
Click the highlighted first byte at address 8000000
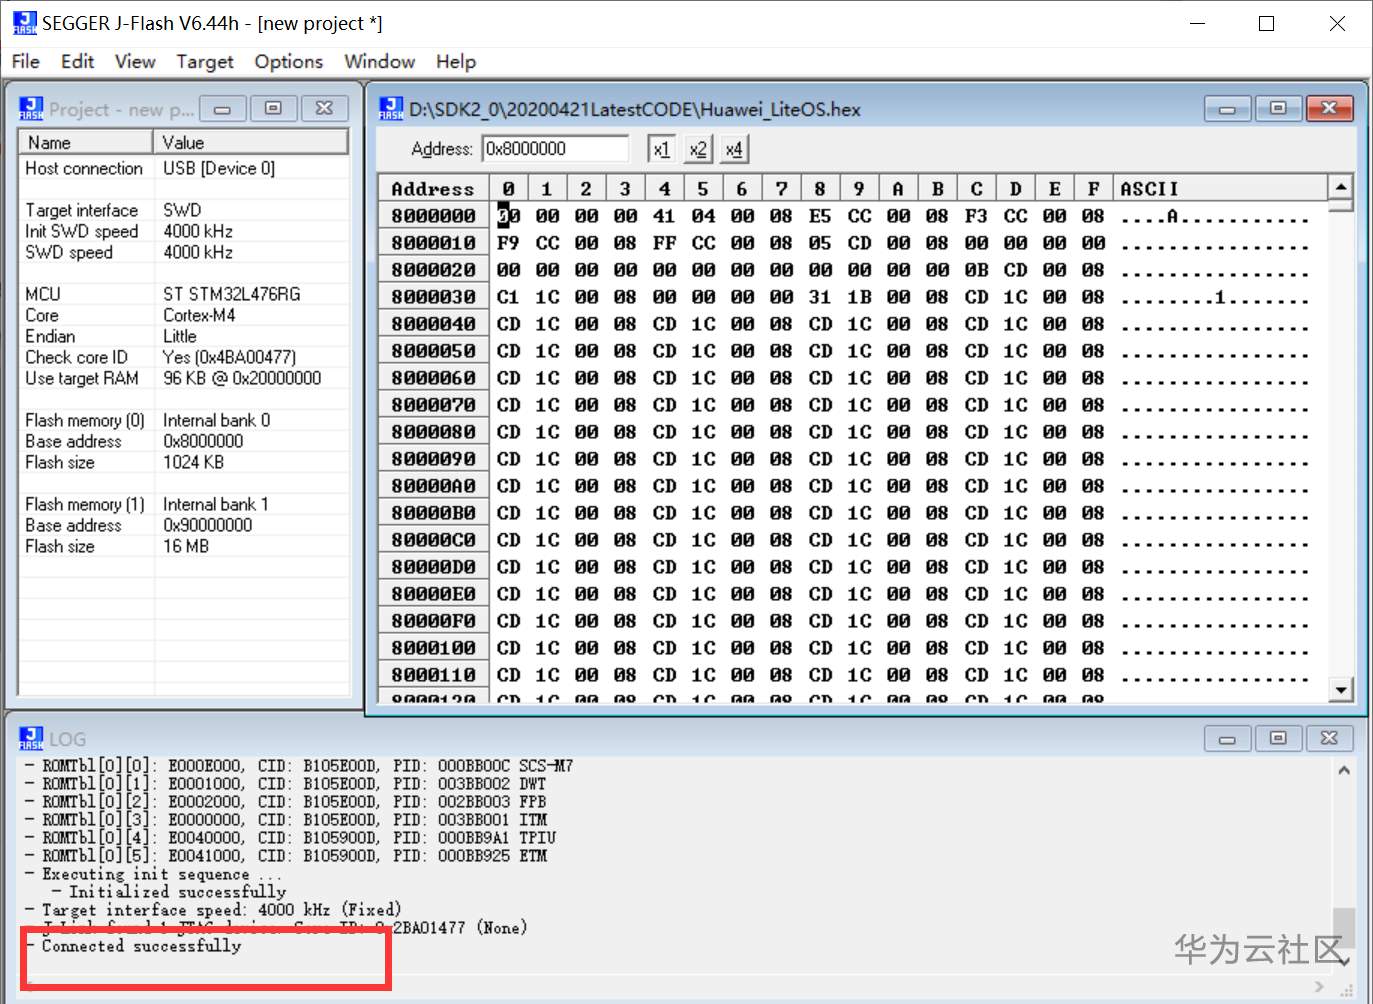[508, 216]
